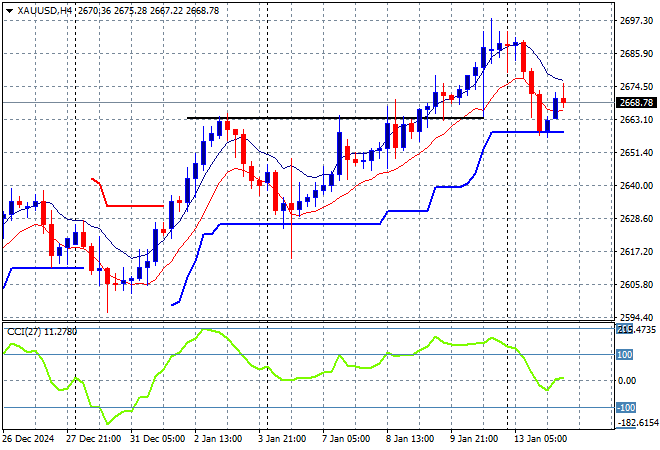Click the 2628.60 price axis label

pyautogui.click(x=636, y=218)
